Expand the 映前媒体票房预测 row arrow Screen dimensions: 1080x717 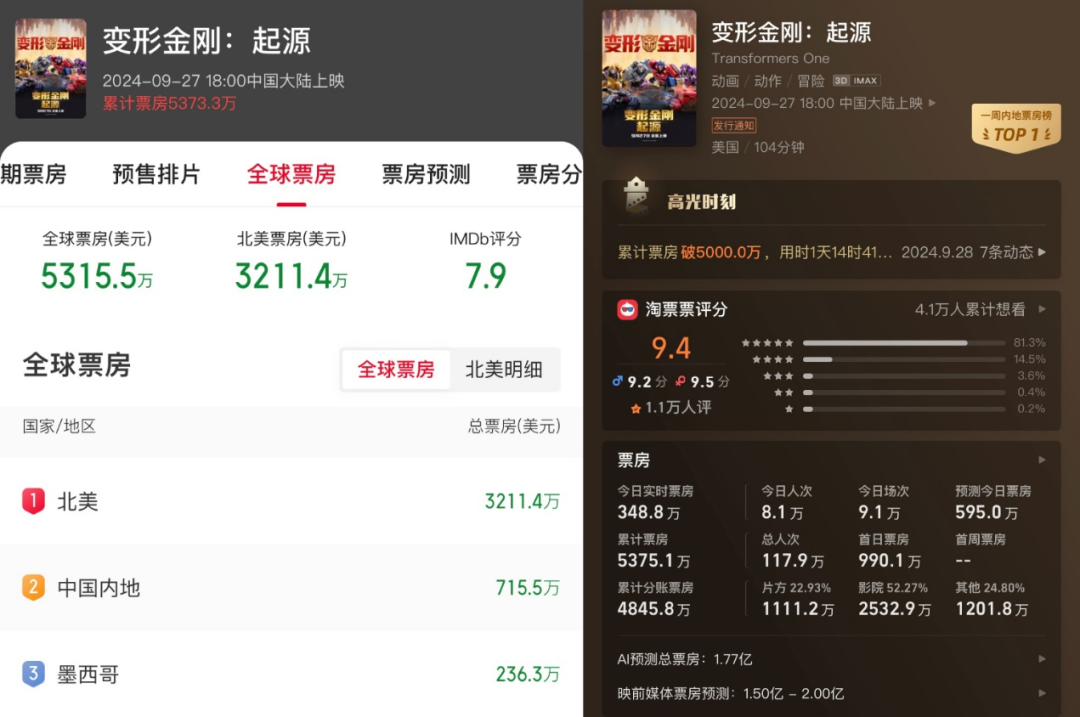pos(1042,693)
